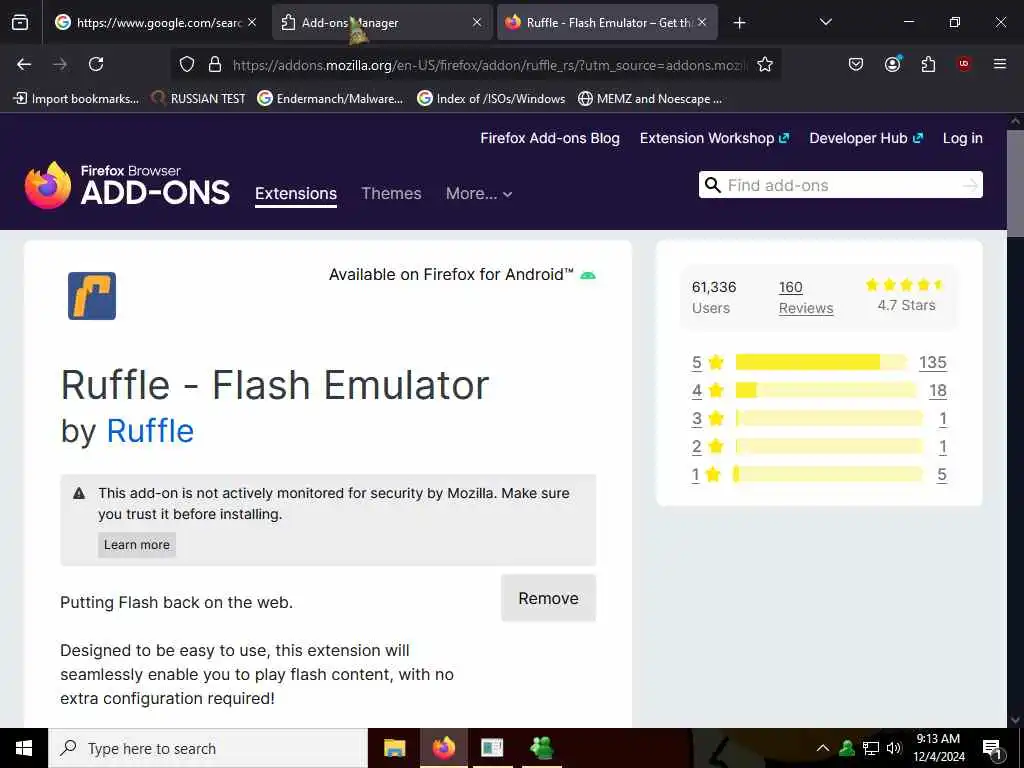Reload the current page
This screenshot has height=768, width=1024.
(96, 64)
